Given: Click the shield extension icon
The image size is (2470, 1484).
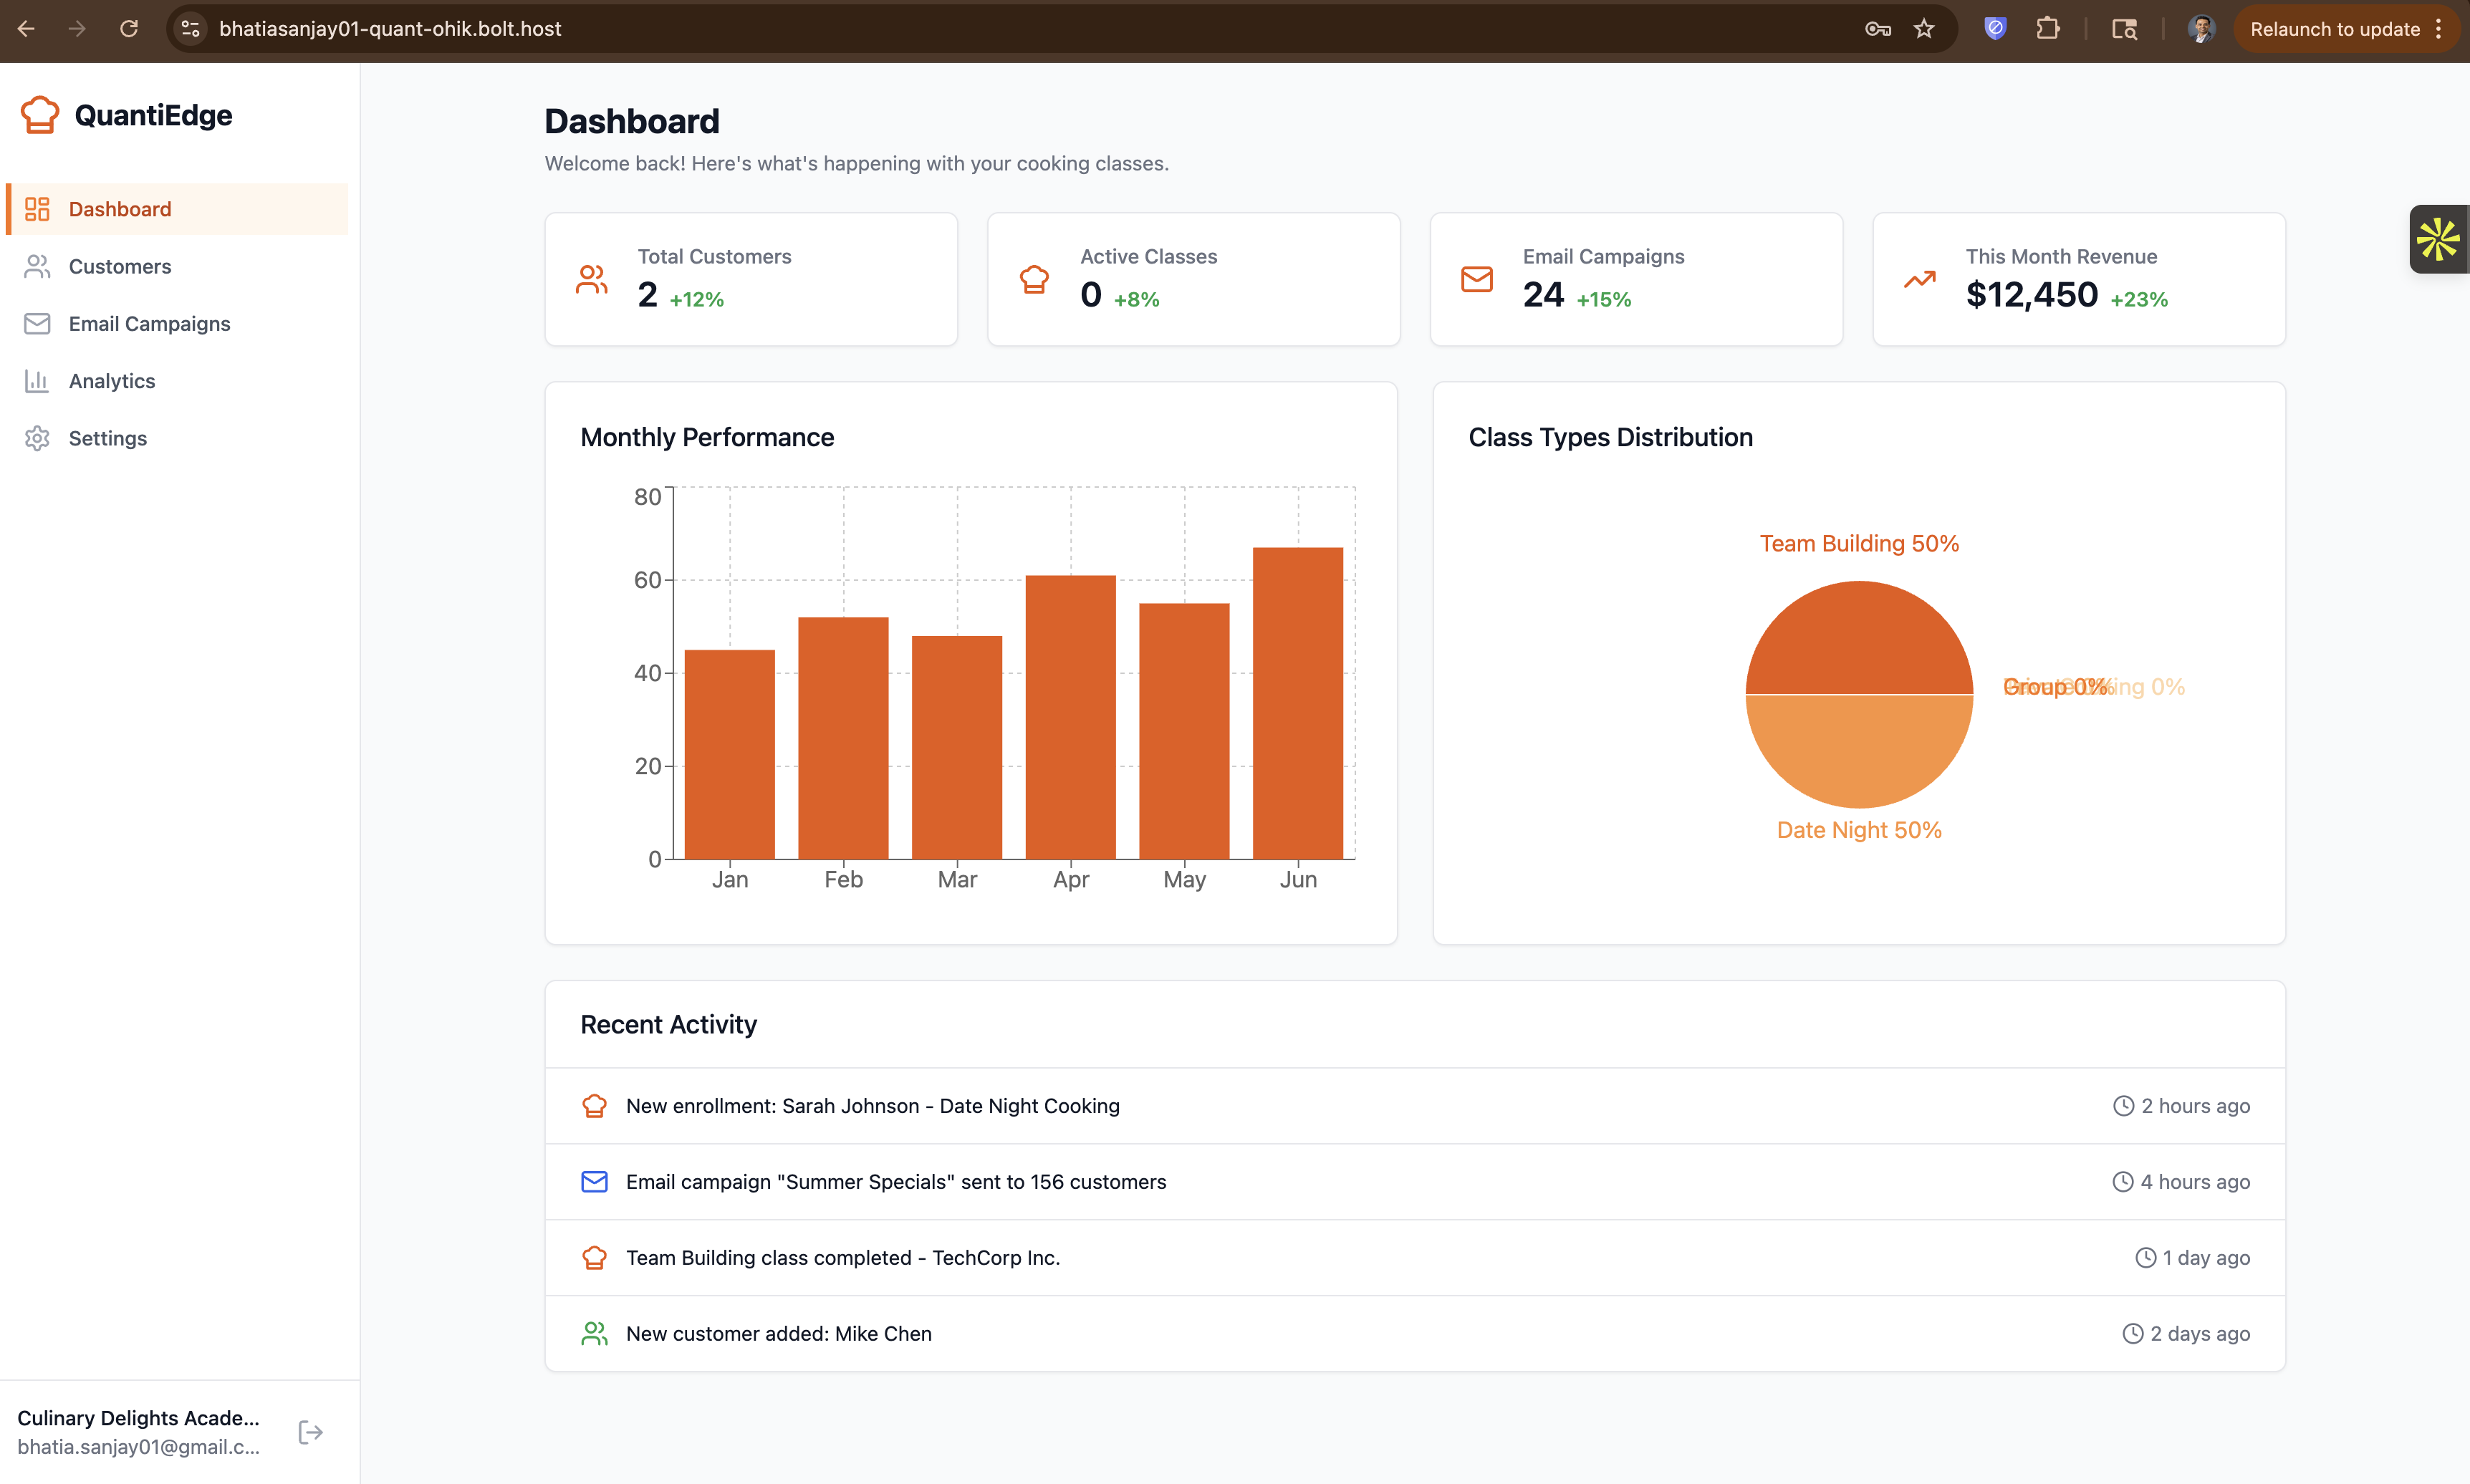Looking at the screenshot, I should click(x=1995, y=29).
